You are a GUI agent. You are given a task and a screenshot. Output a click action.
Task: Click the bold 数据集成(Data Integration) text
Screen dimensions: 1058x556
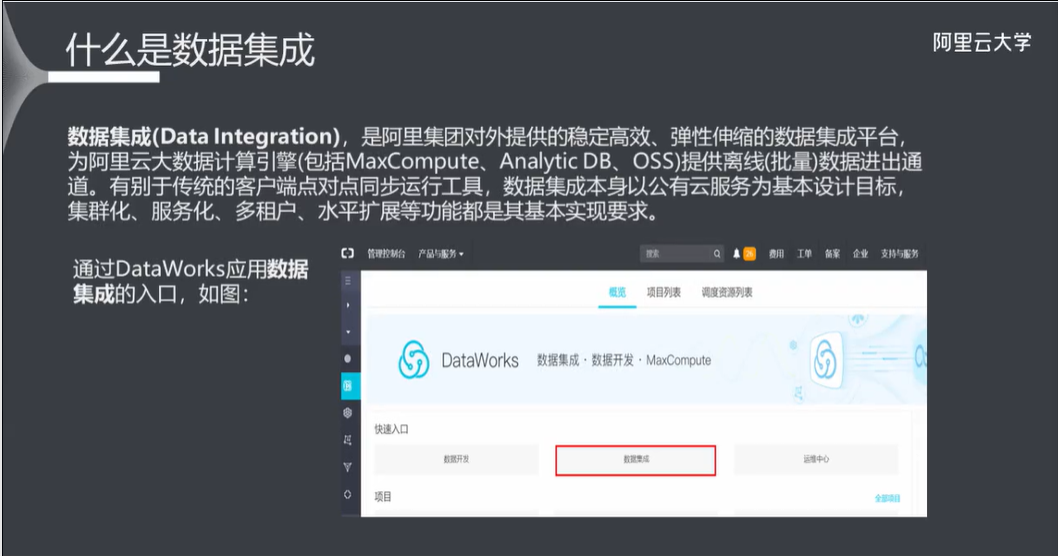click(204, 137)
